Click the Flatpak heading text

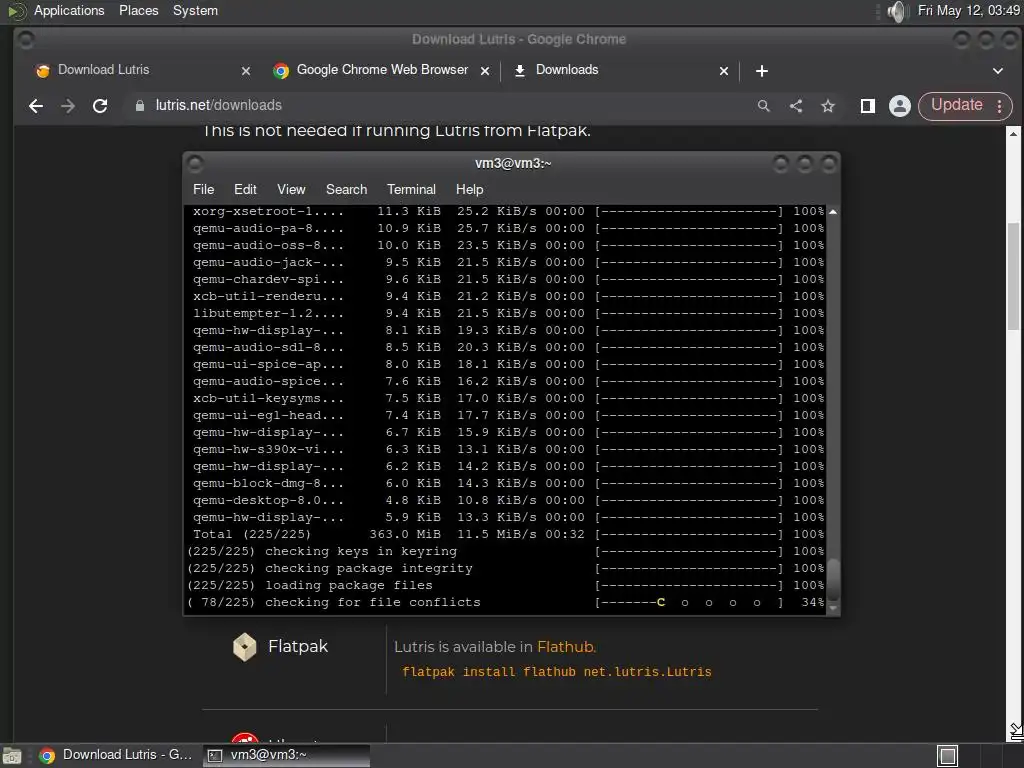(298, 646)
